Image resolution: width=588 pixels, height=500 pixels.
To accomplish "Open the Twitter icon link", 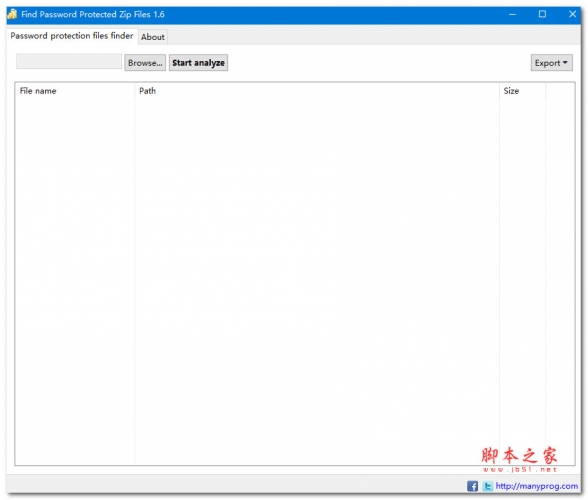I will [487, 486].
